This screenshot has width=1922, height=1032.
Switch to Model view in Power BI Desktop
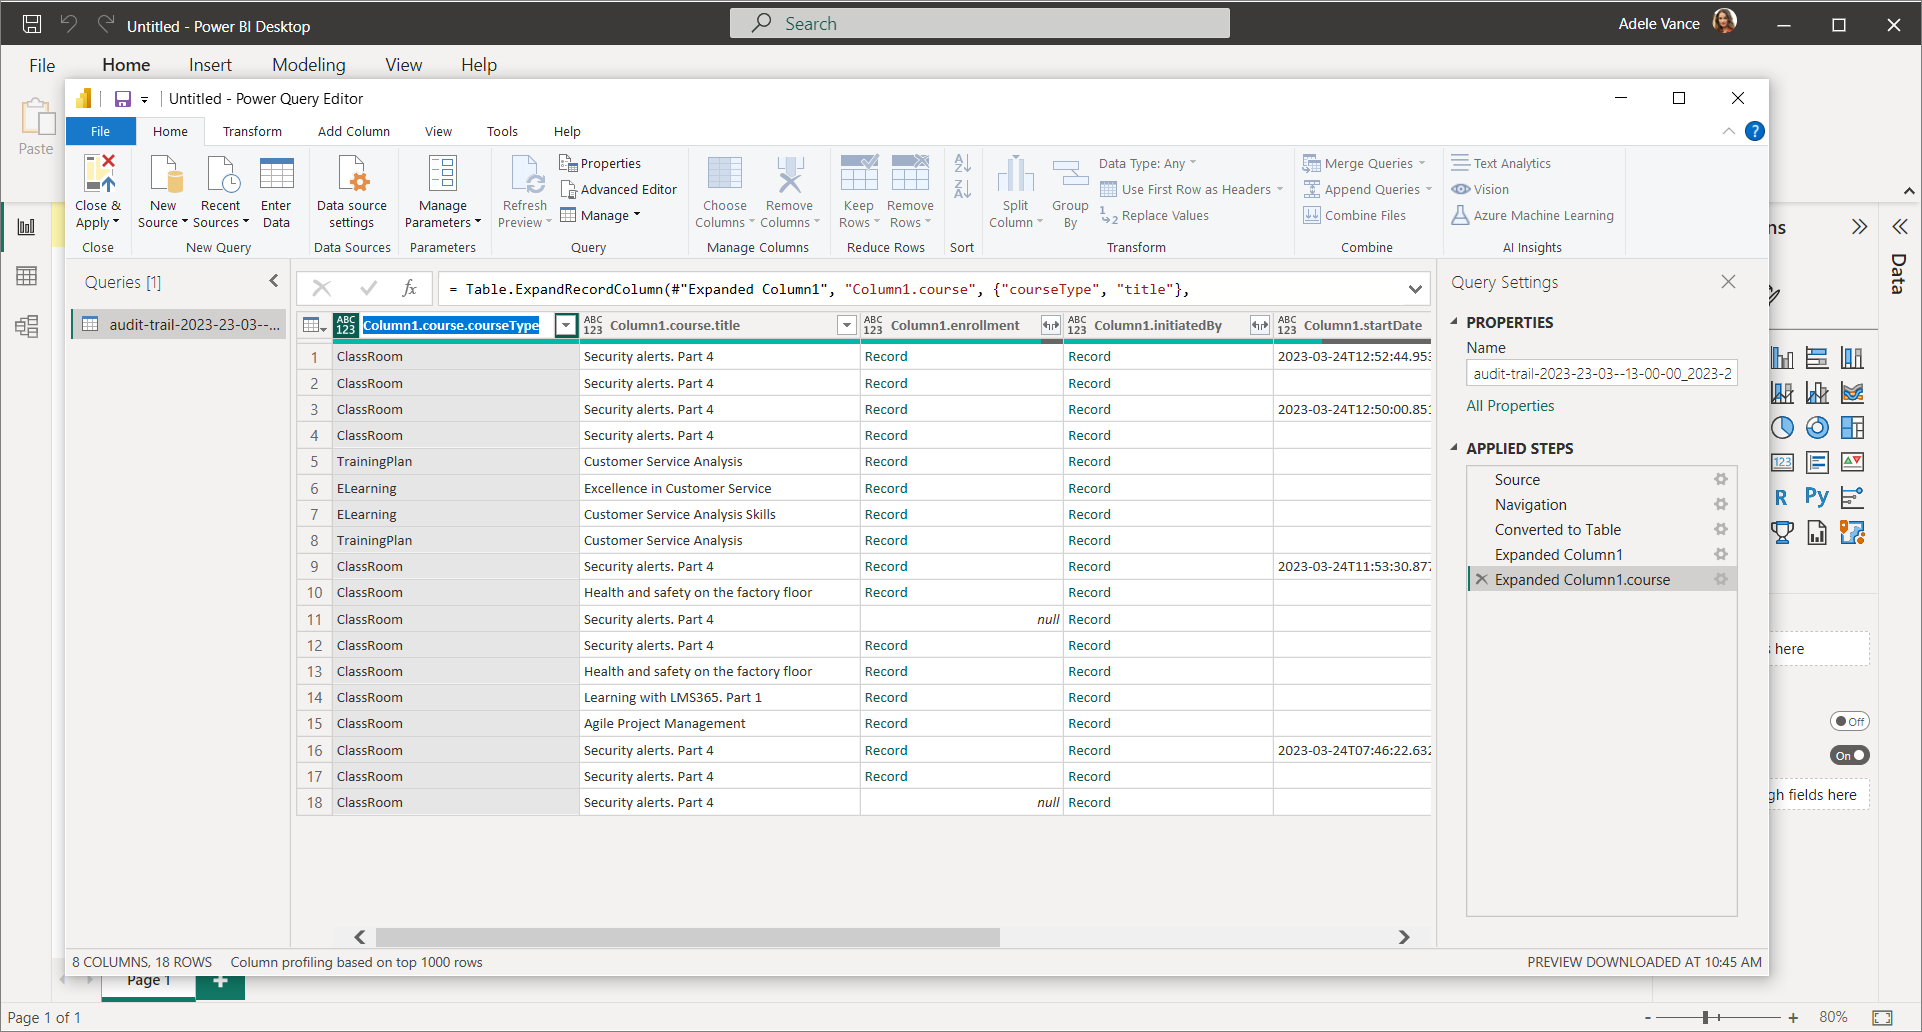[27, 326]
